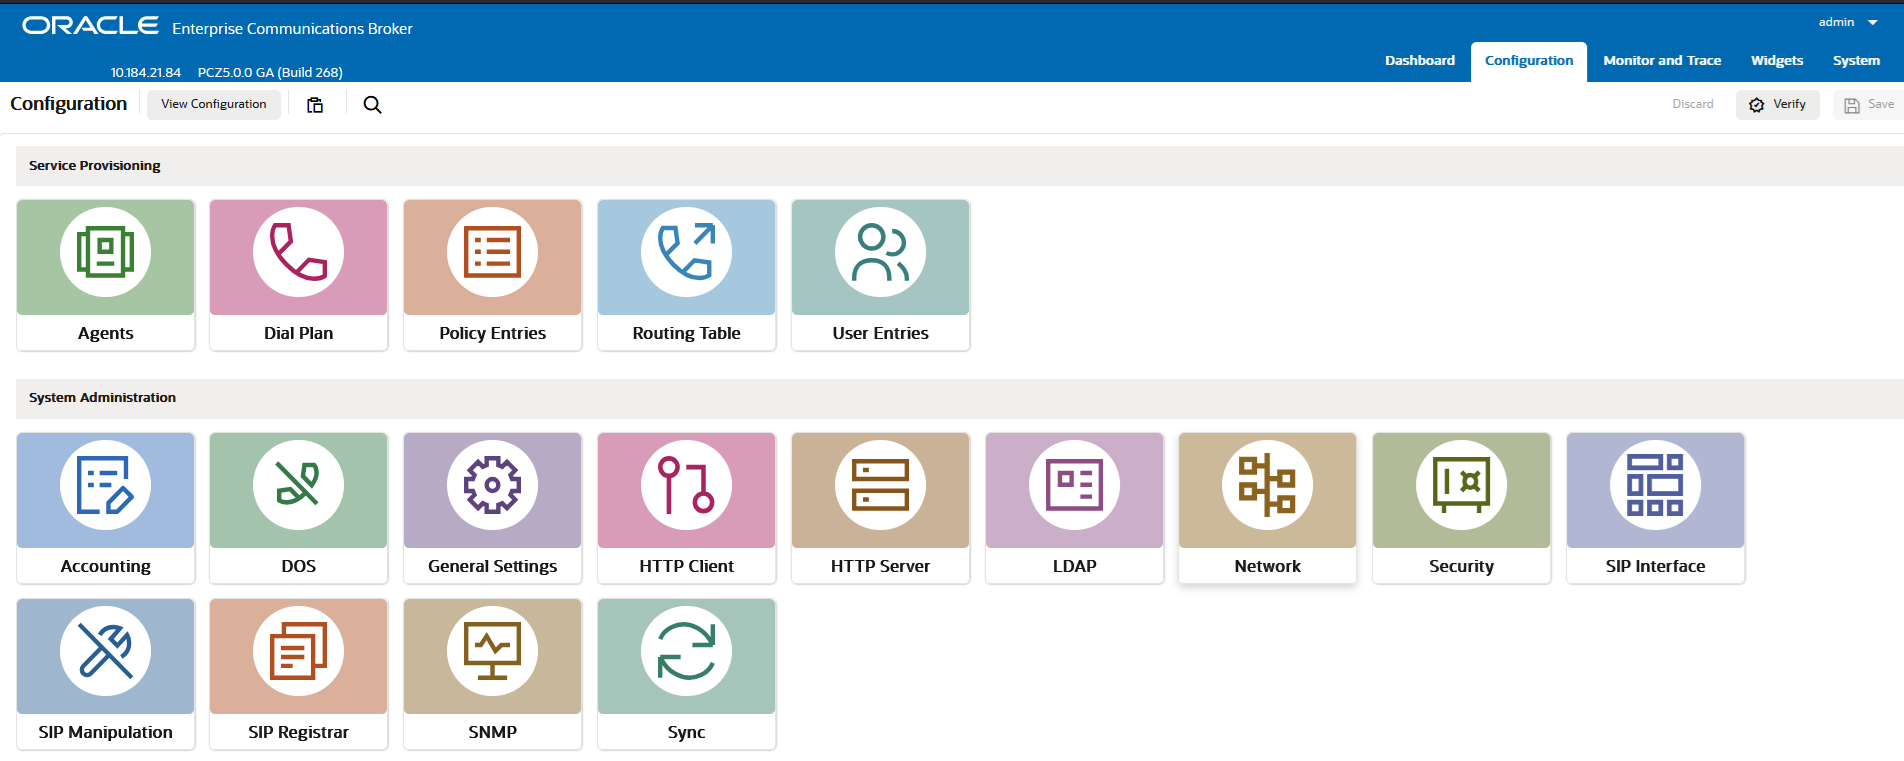
Task: Open the Dial Plan tile
Action: pos(299,275)
